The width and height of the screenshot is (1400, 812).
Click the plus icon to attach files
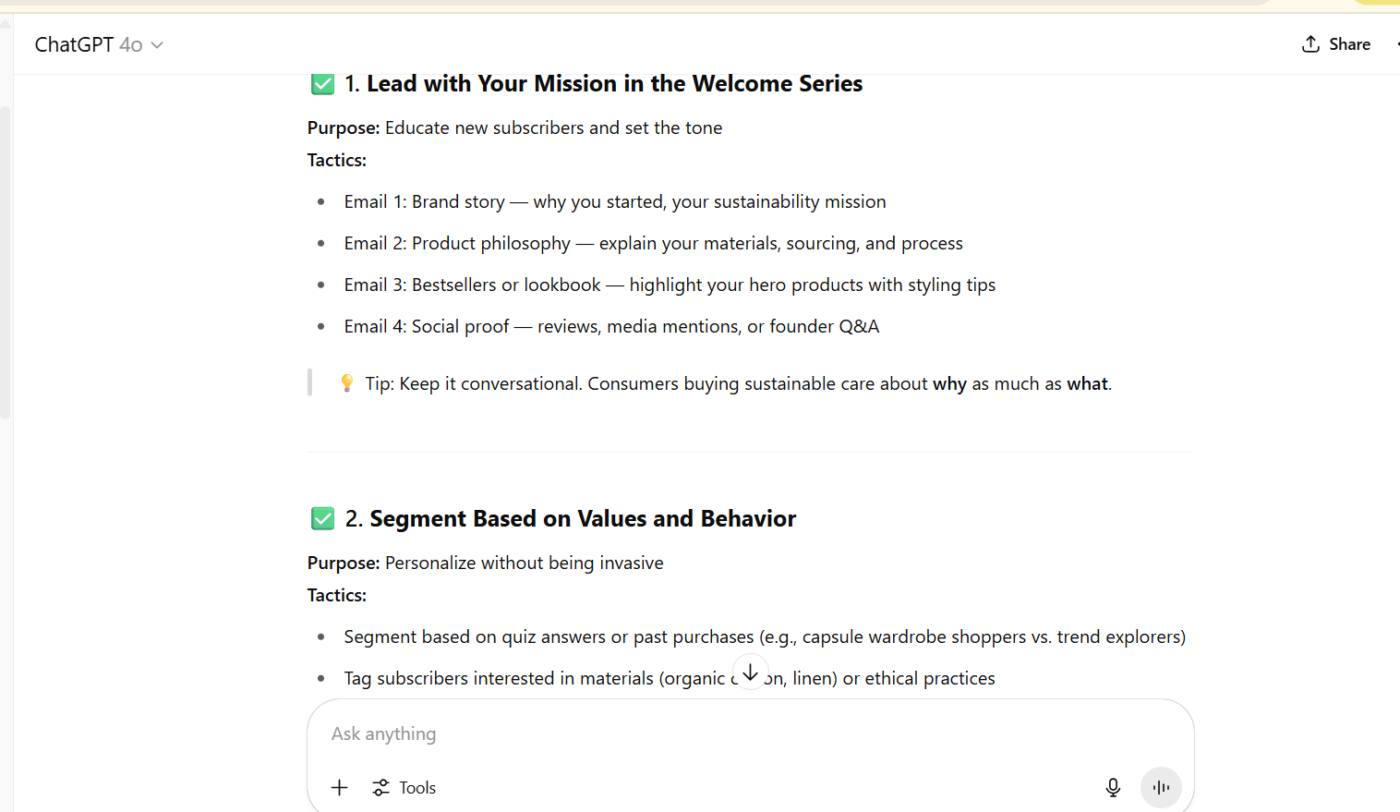coord(340,788)
